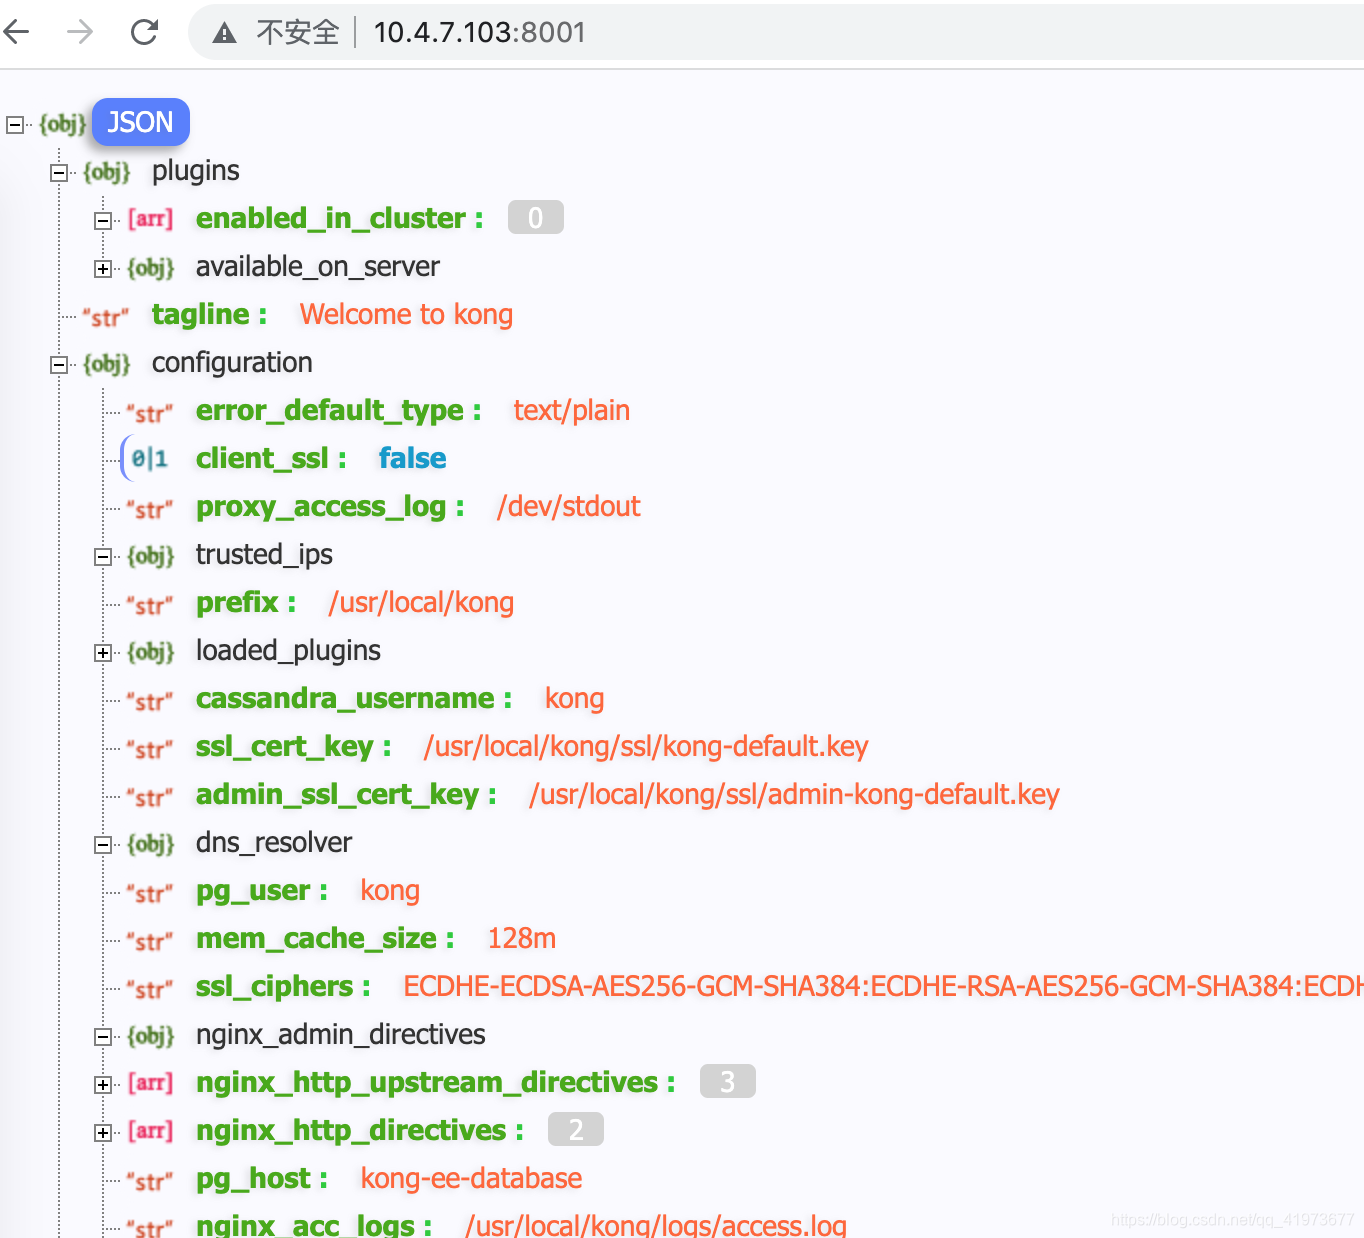This screenshot has width=1364, height=1238.
Task: Select the plugins node label
Action: point(196,171)
